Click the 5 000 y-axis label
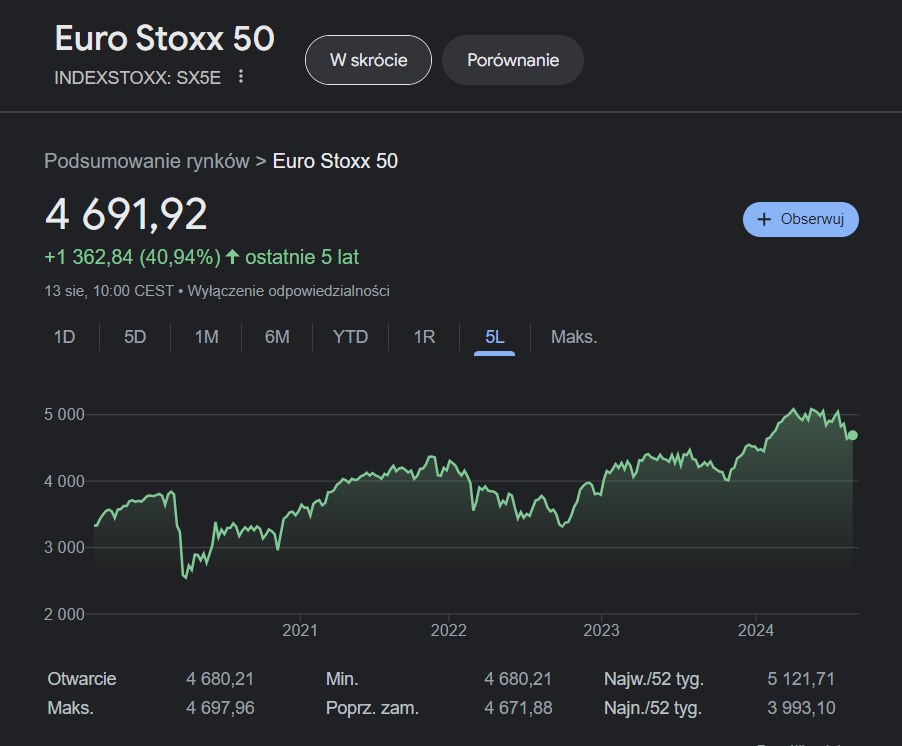This screenshot has height=746, width=902. [64, 415]
